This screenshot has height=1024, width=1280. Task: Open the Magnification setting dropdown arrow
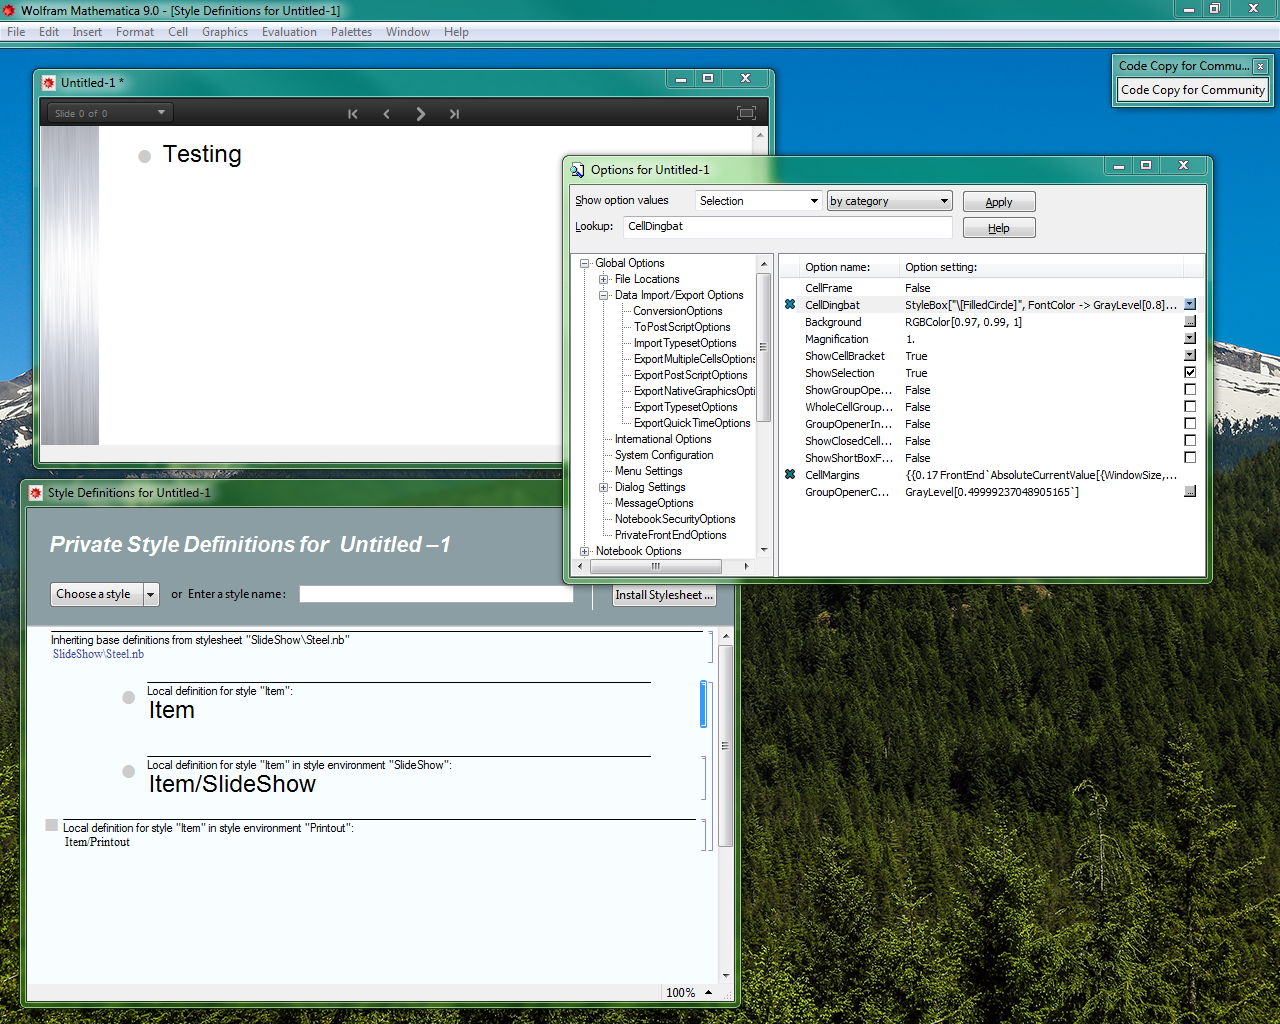tap(1190, 339)
